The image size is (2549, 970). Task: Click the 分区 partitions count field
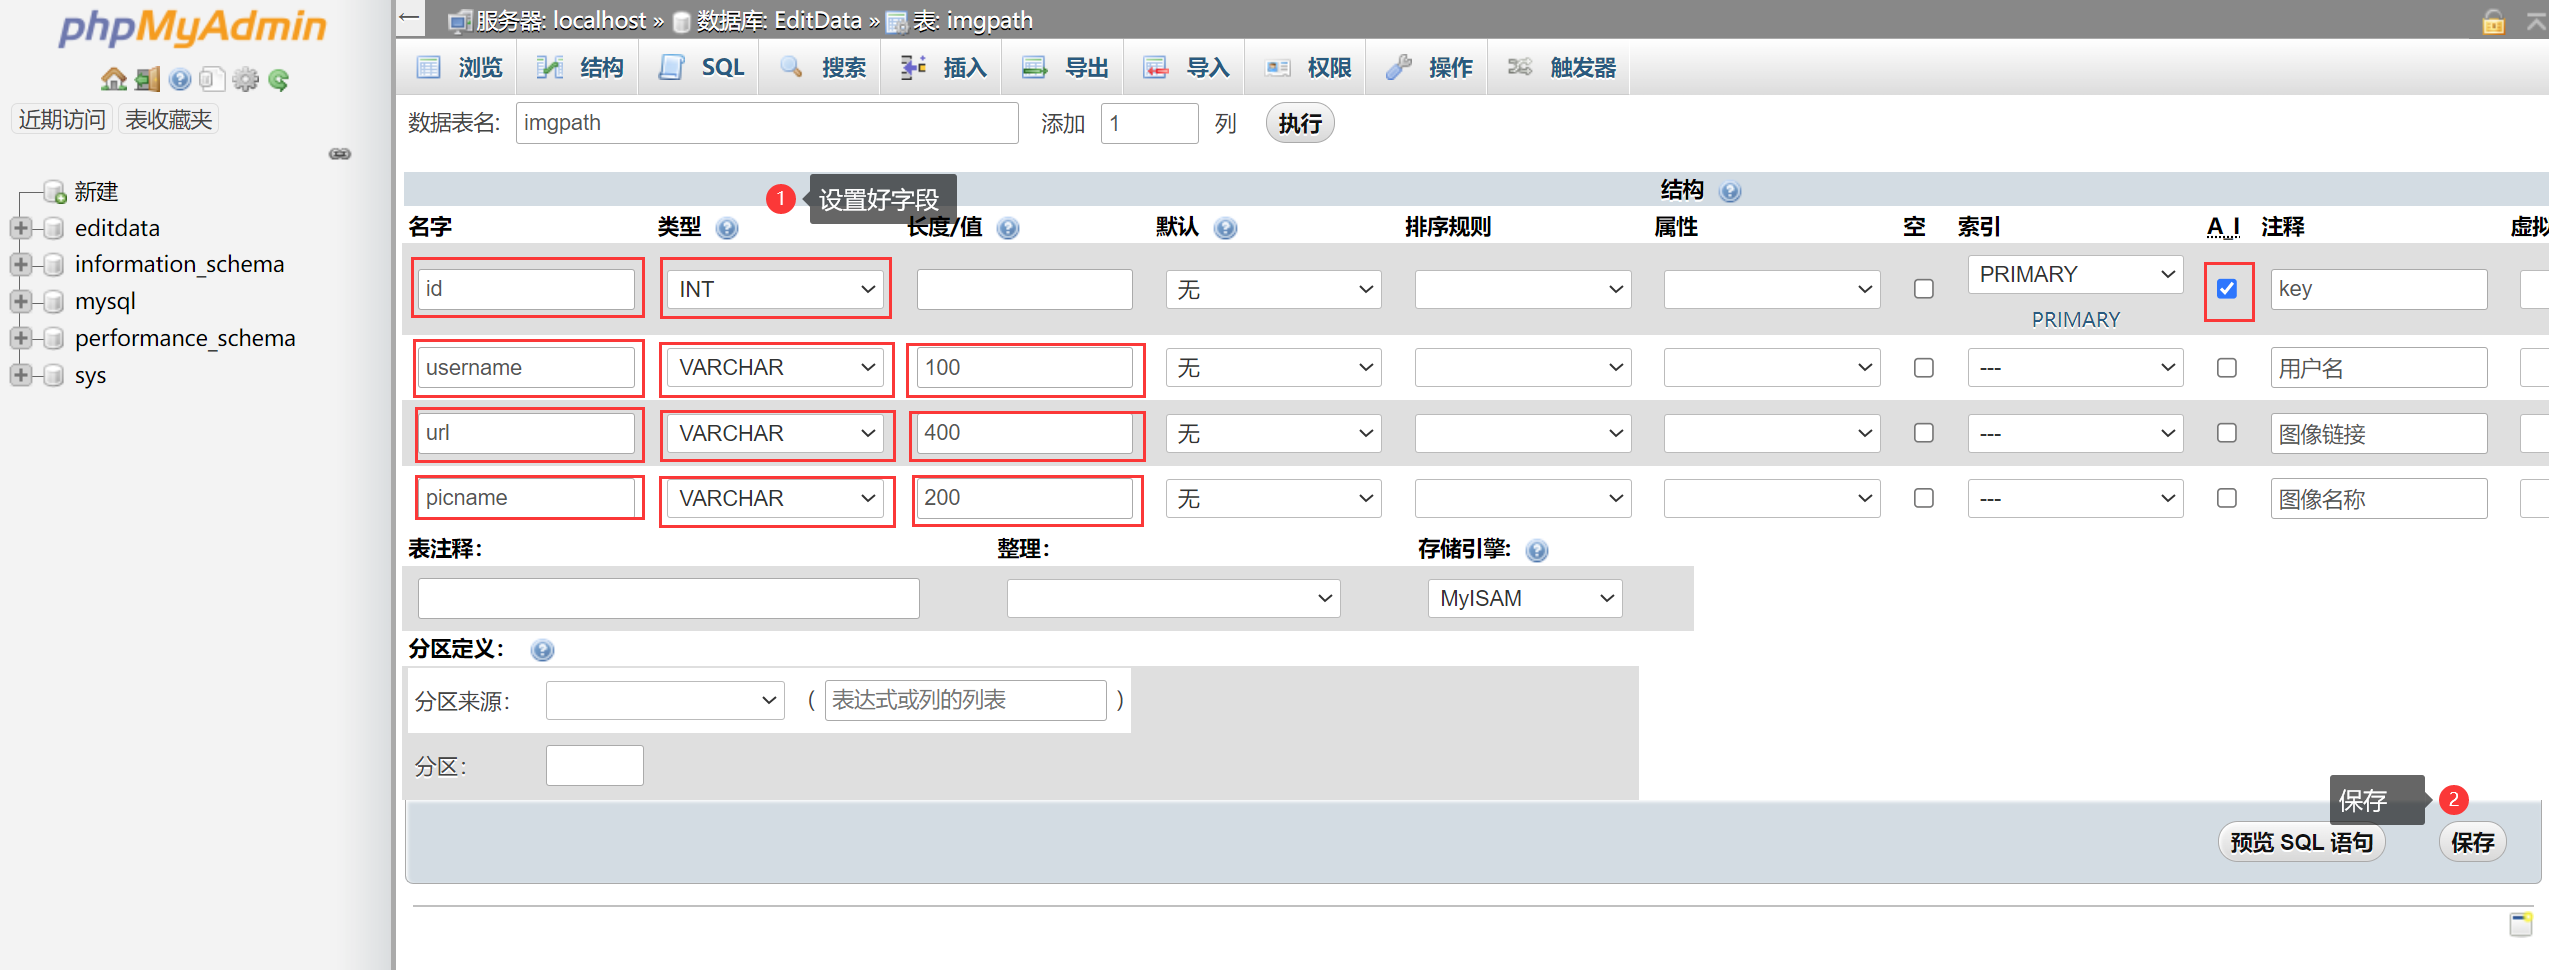[x=594, y=766]
